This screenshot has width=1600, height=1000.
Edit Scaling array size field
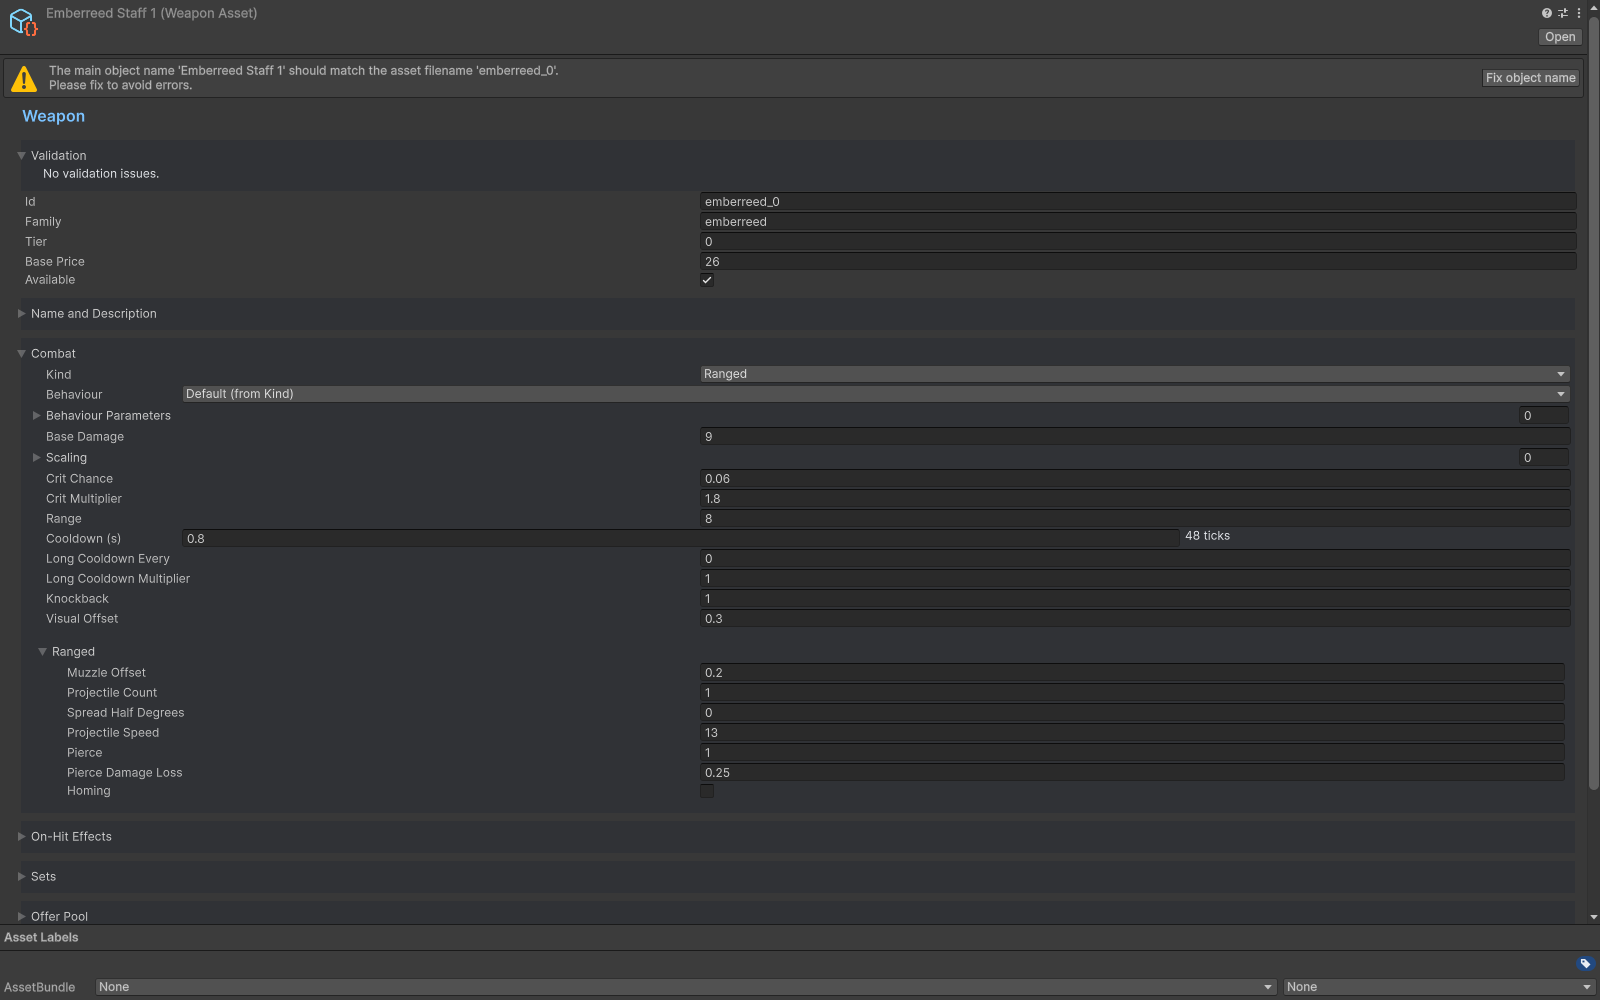point(1543,458)
